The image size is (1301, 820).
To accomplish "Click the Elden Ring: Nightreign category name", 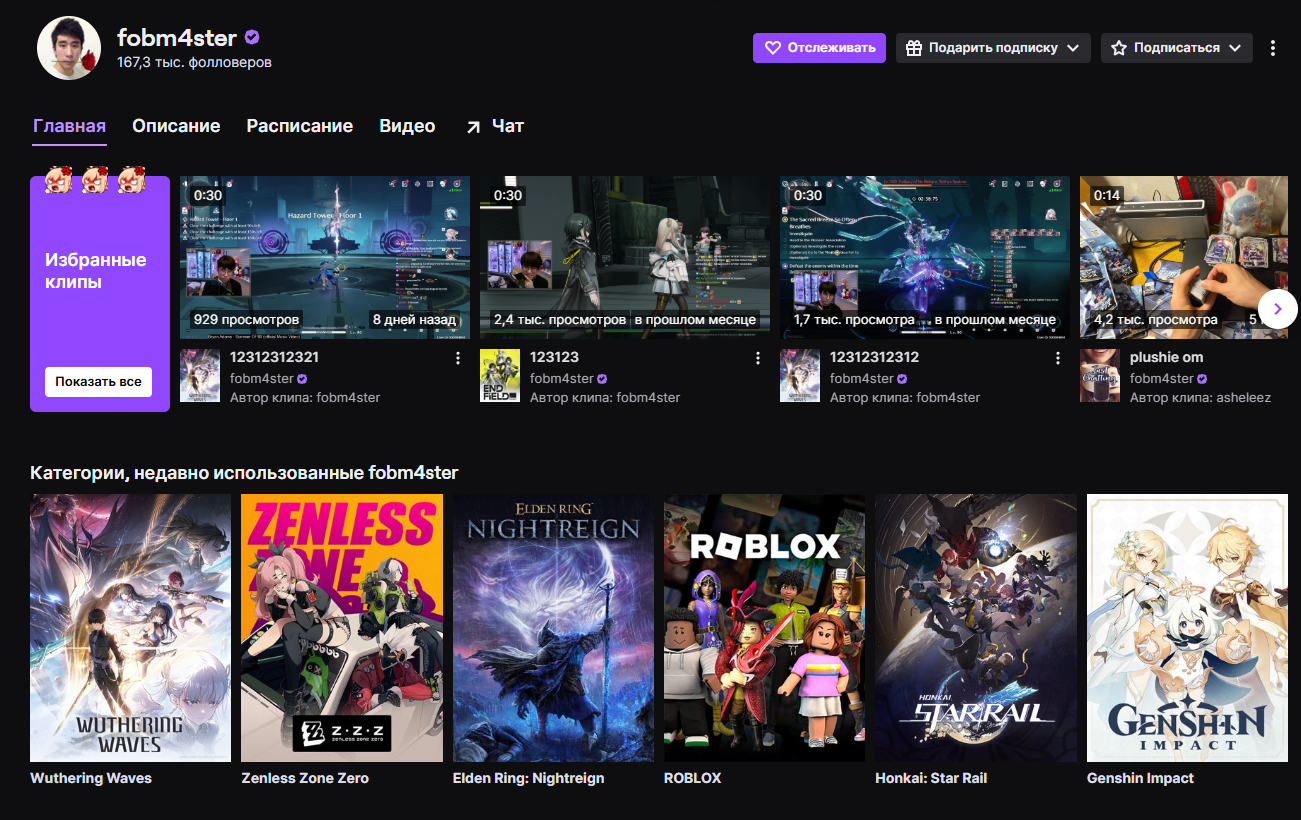I will tap(529, 778).
